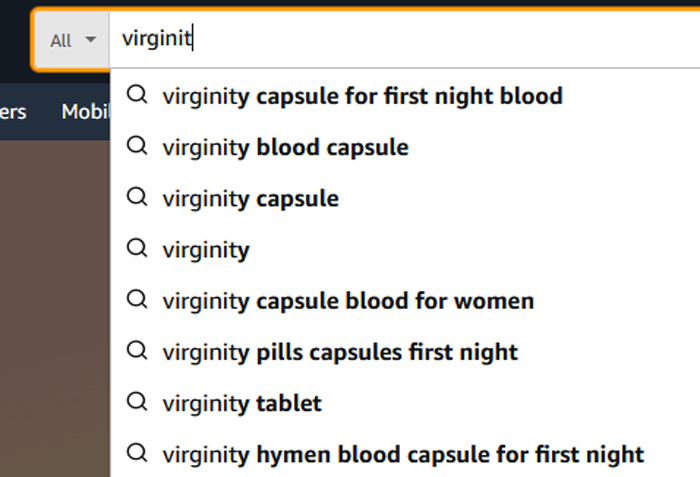Click search icon beside 'virginity capsule blood for women'
This screenshot has width=700, height=477.
click(137, 299)
